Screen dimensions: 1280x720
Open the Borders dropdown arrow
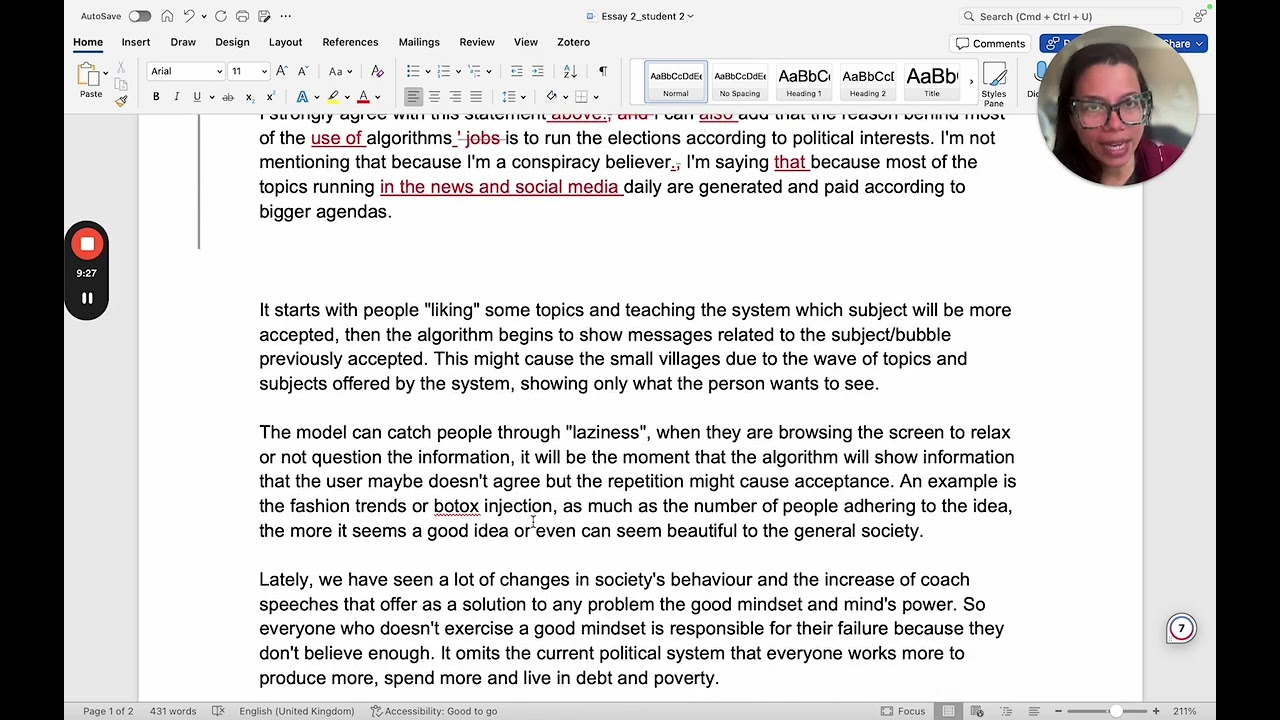click(x=596, y=97)
